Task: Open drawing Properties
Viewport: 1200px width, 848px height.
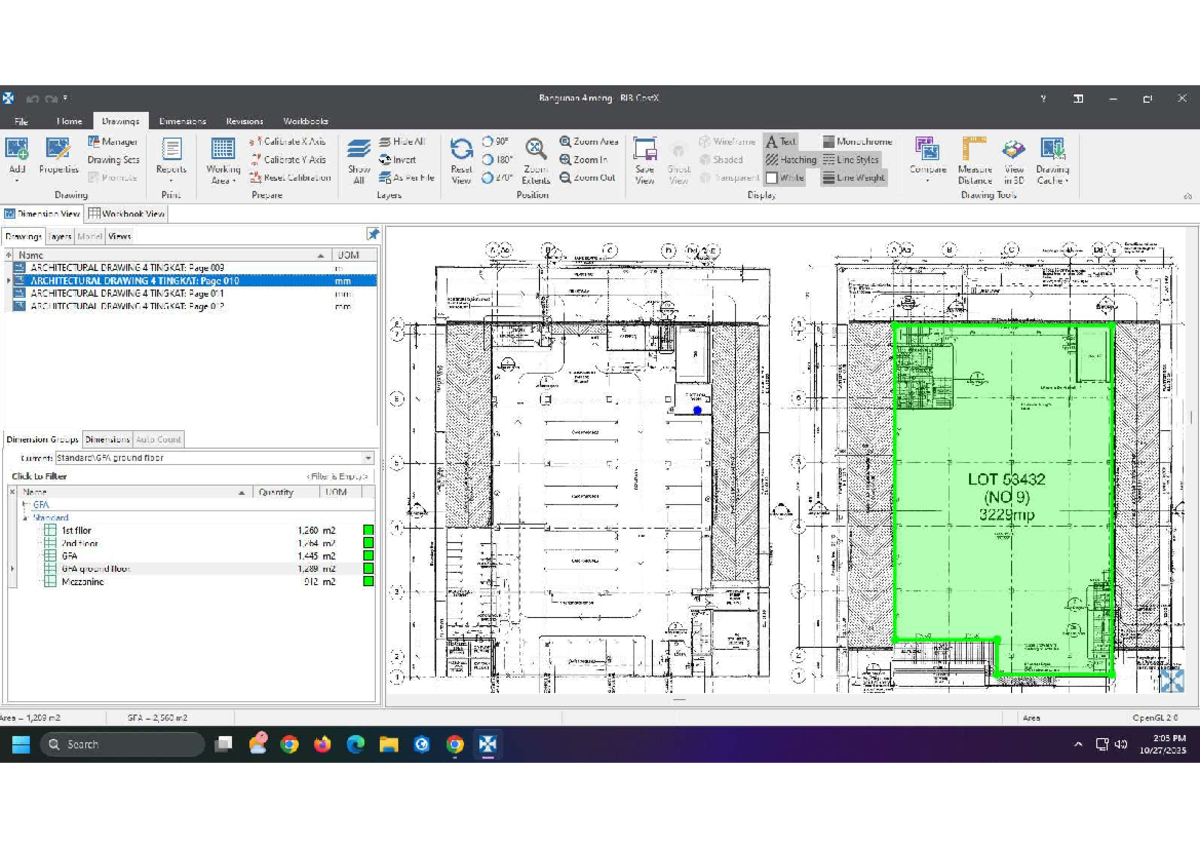Action: (x=58, y=158)
